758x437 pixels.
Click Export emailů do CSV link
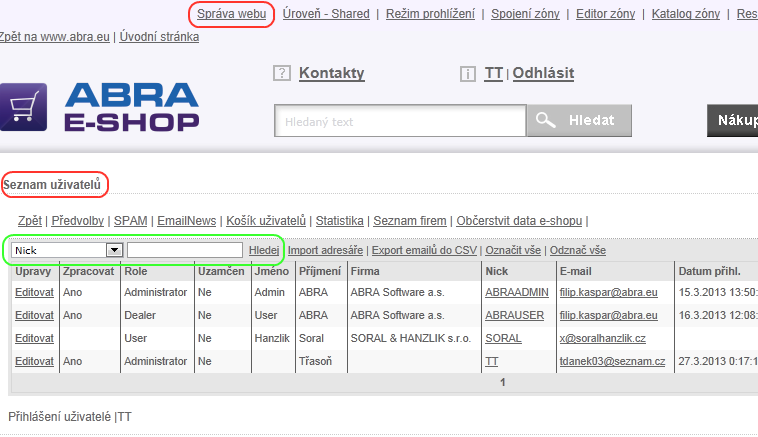click(424, 250)
